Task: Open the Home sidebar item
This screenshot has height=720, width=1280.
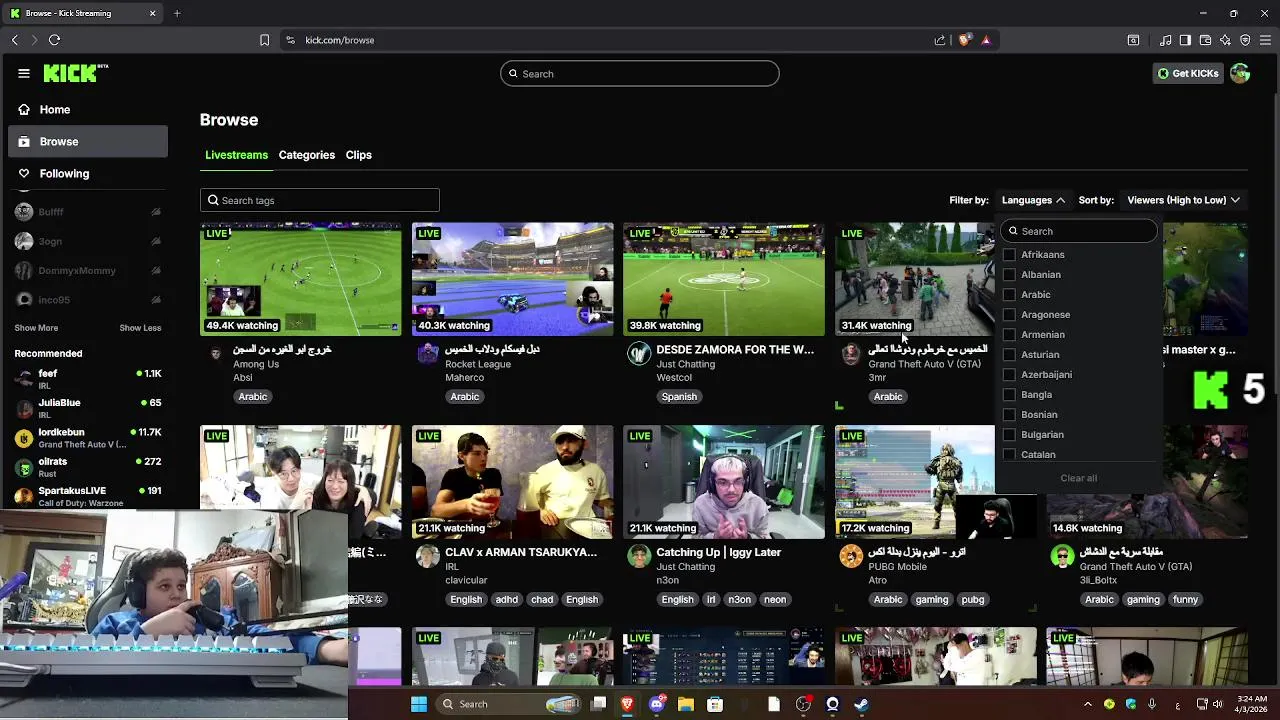Action: [88, 109]
